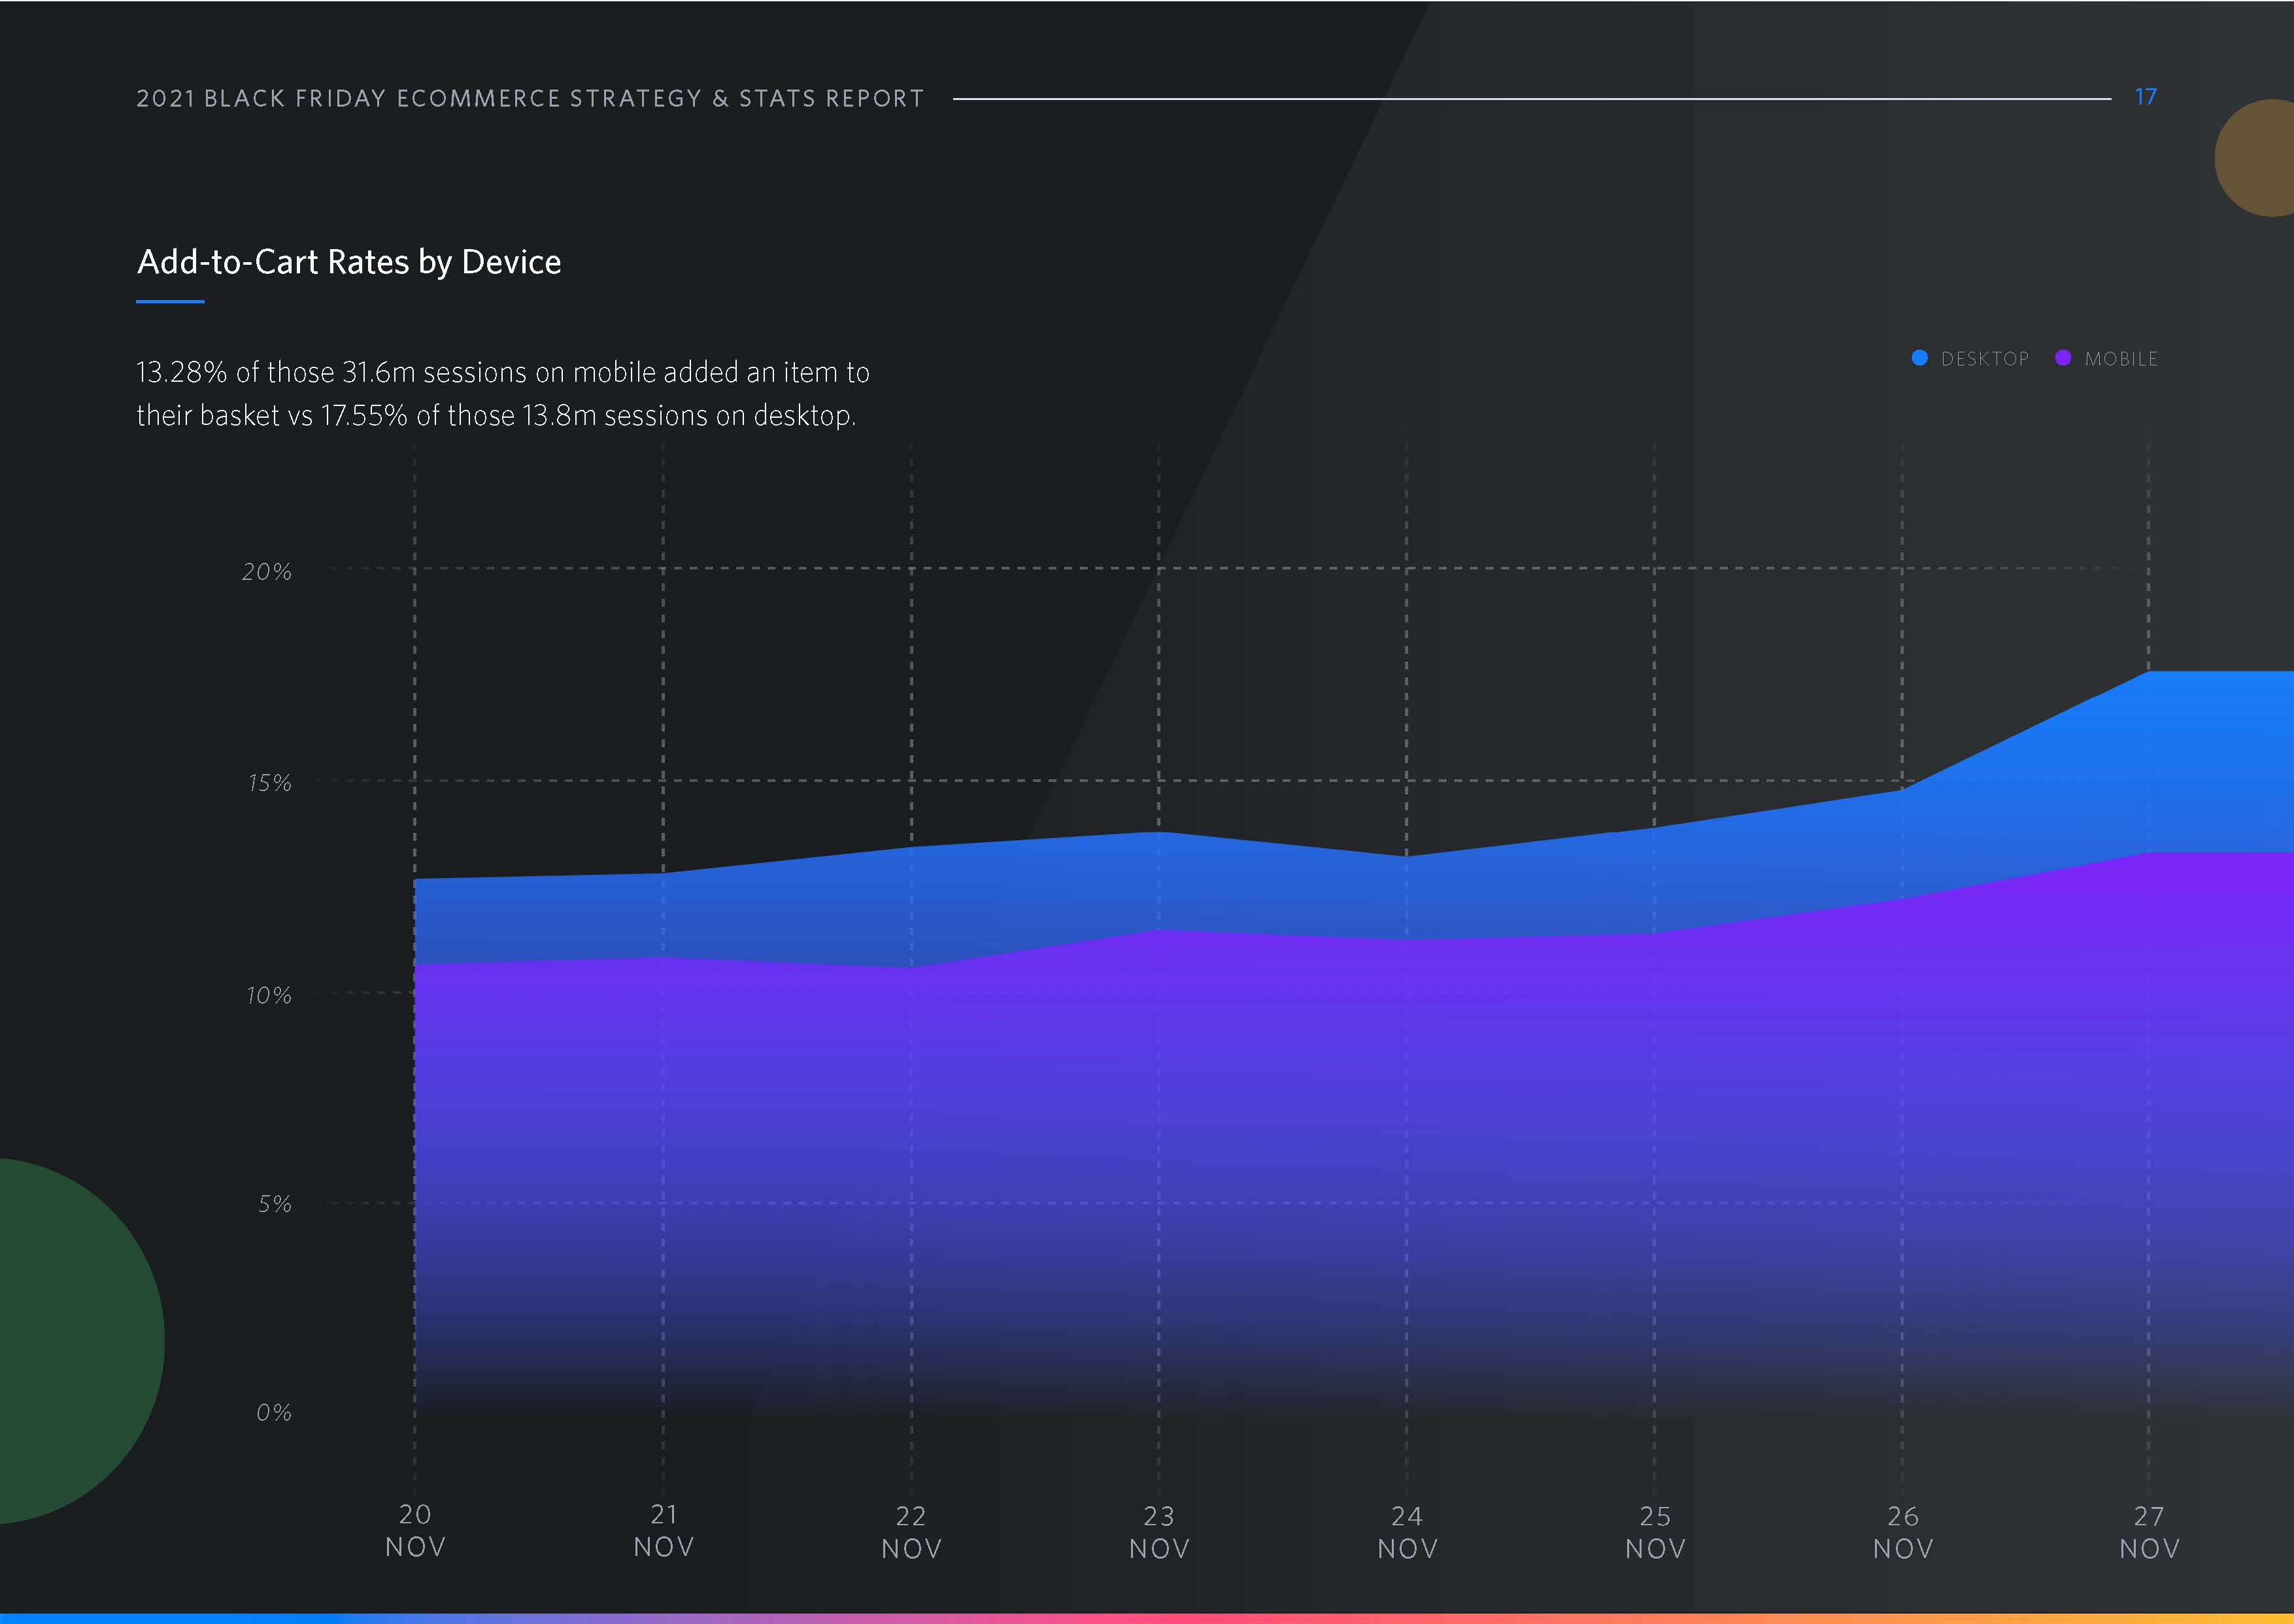Screen dimensions: 2294x1624
Task: Click the 0% y-axis label
Action: [274, 1412]
